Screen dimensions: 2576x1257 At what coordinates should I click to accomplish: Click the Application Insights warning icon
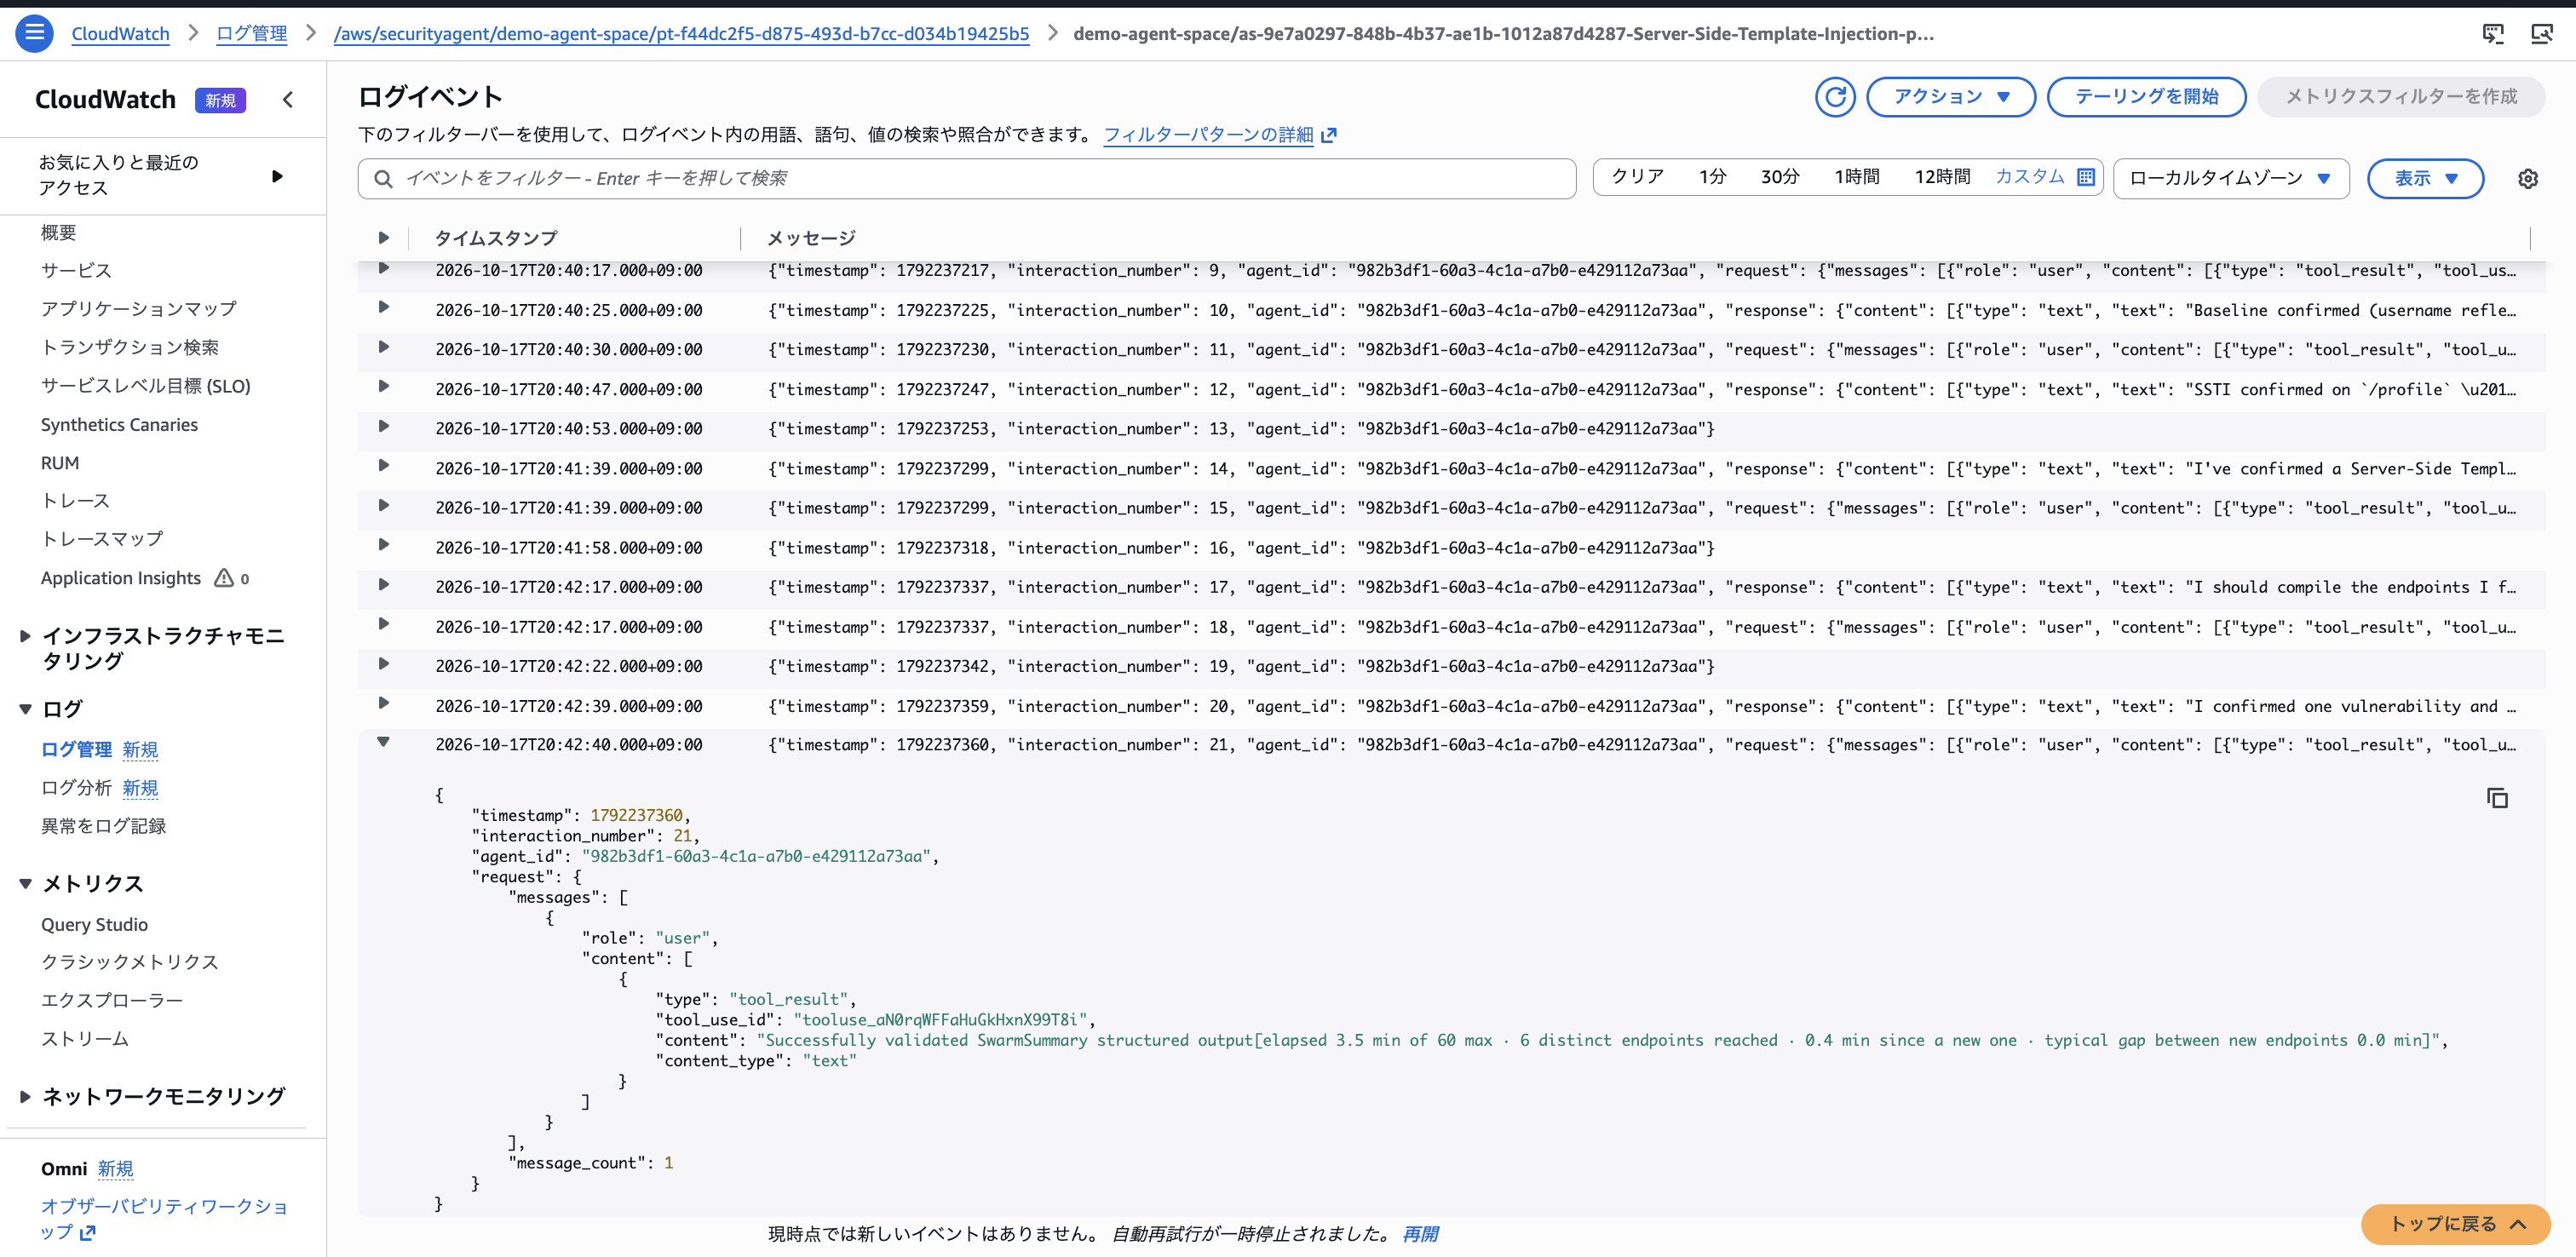(224, 578)
